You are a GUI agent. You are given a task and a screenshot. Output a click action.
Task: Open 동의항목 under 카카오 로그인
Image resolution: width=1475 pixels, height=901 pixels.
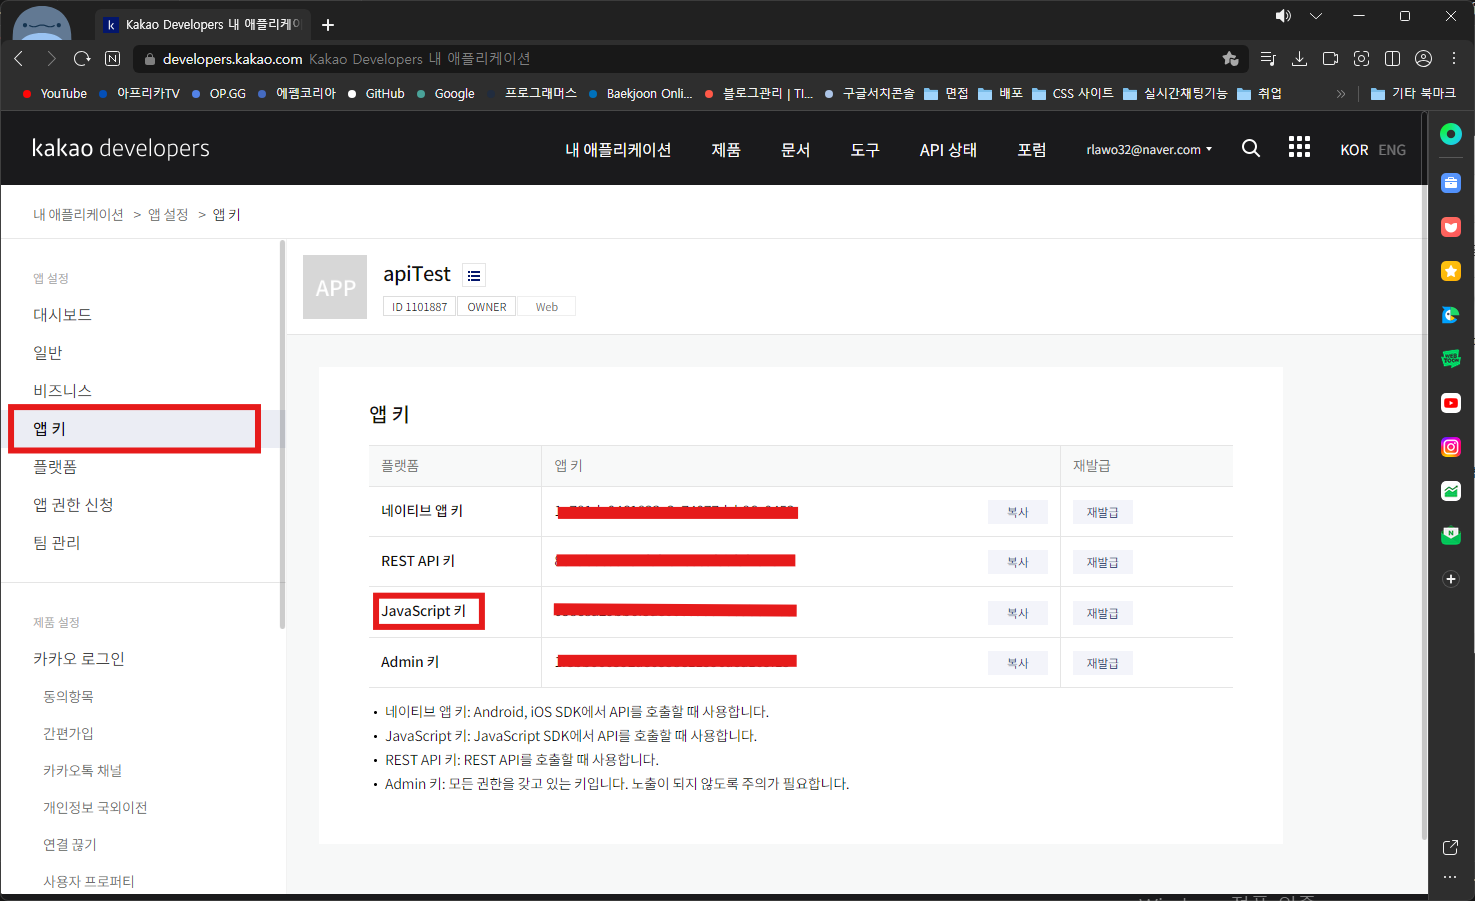point(68,697)
